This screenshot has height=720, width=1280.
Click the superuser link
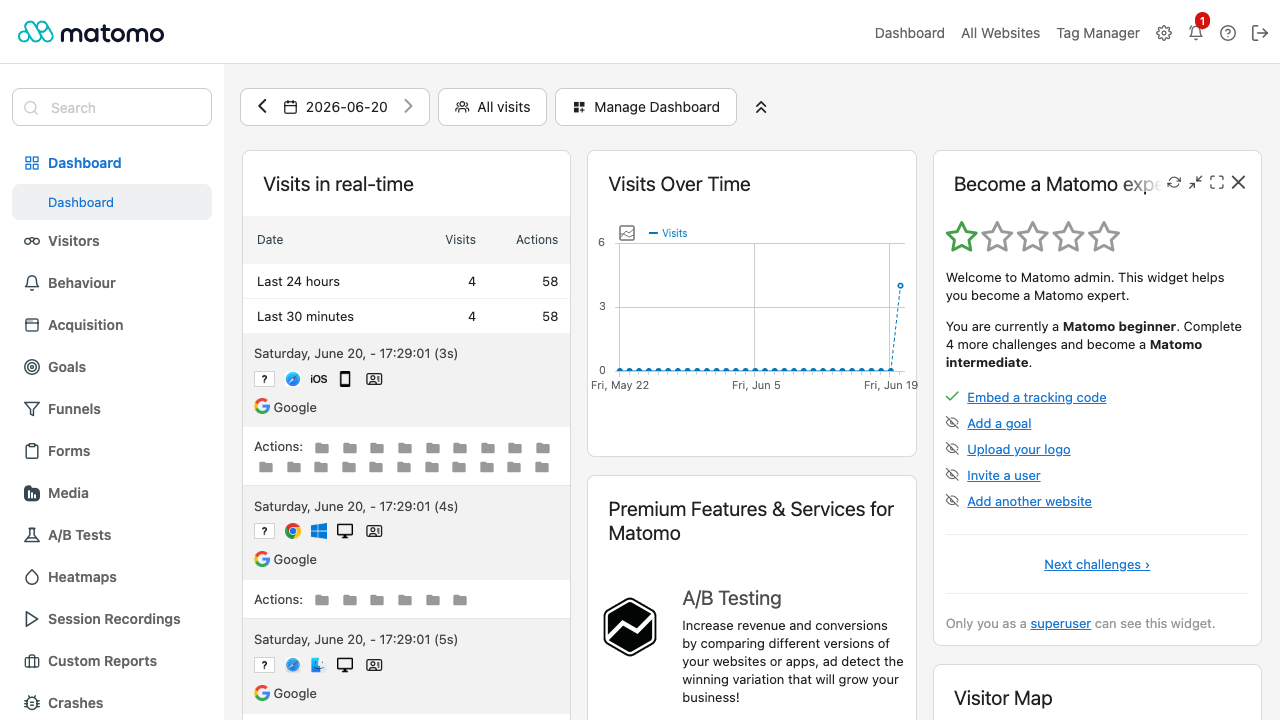click(x=1061, y=623)
